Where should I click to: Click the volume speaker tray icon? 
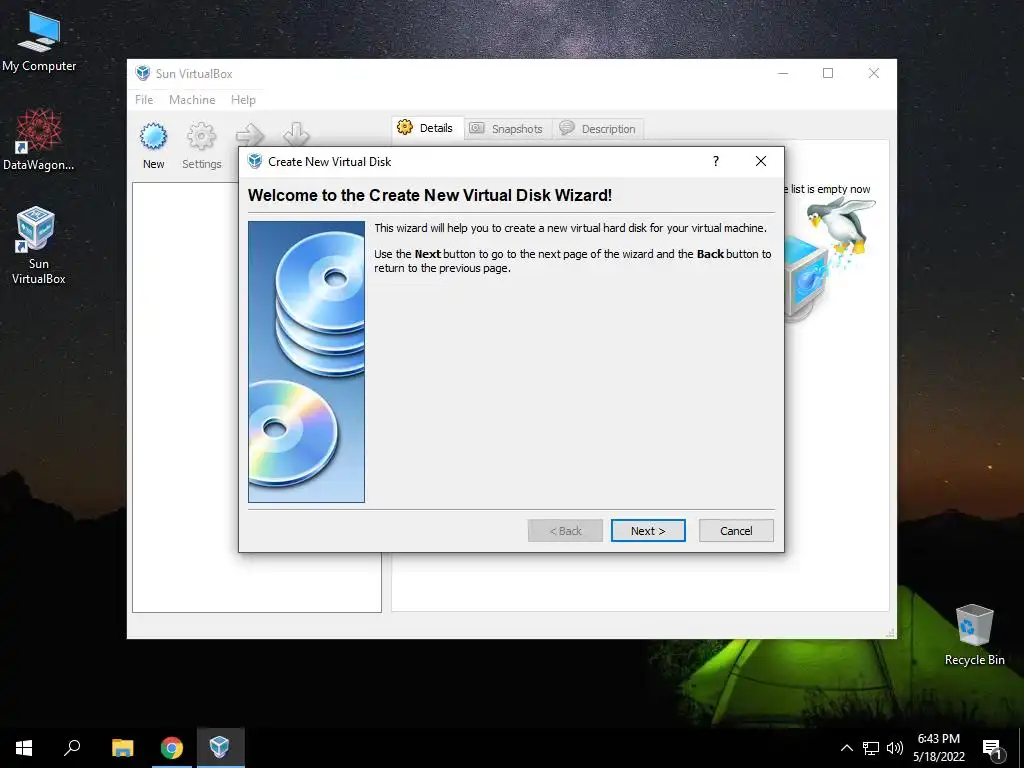click(x=895, y=748)
